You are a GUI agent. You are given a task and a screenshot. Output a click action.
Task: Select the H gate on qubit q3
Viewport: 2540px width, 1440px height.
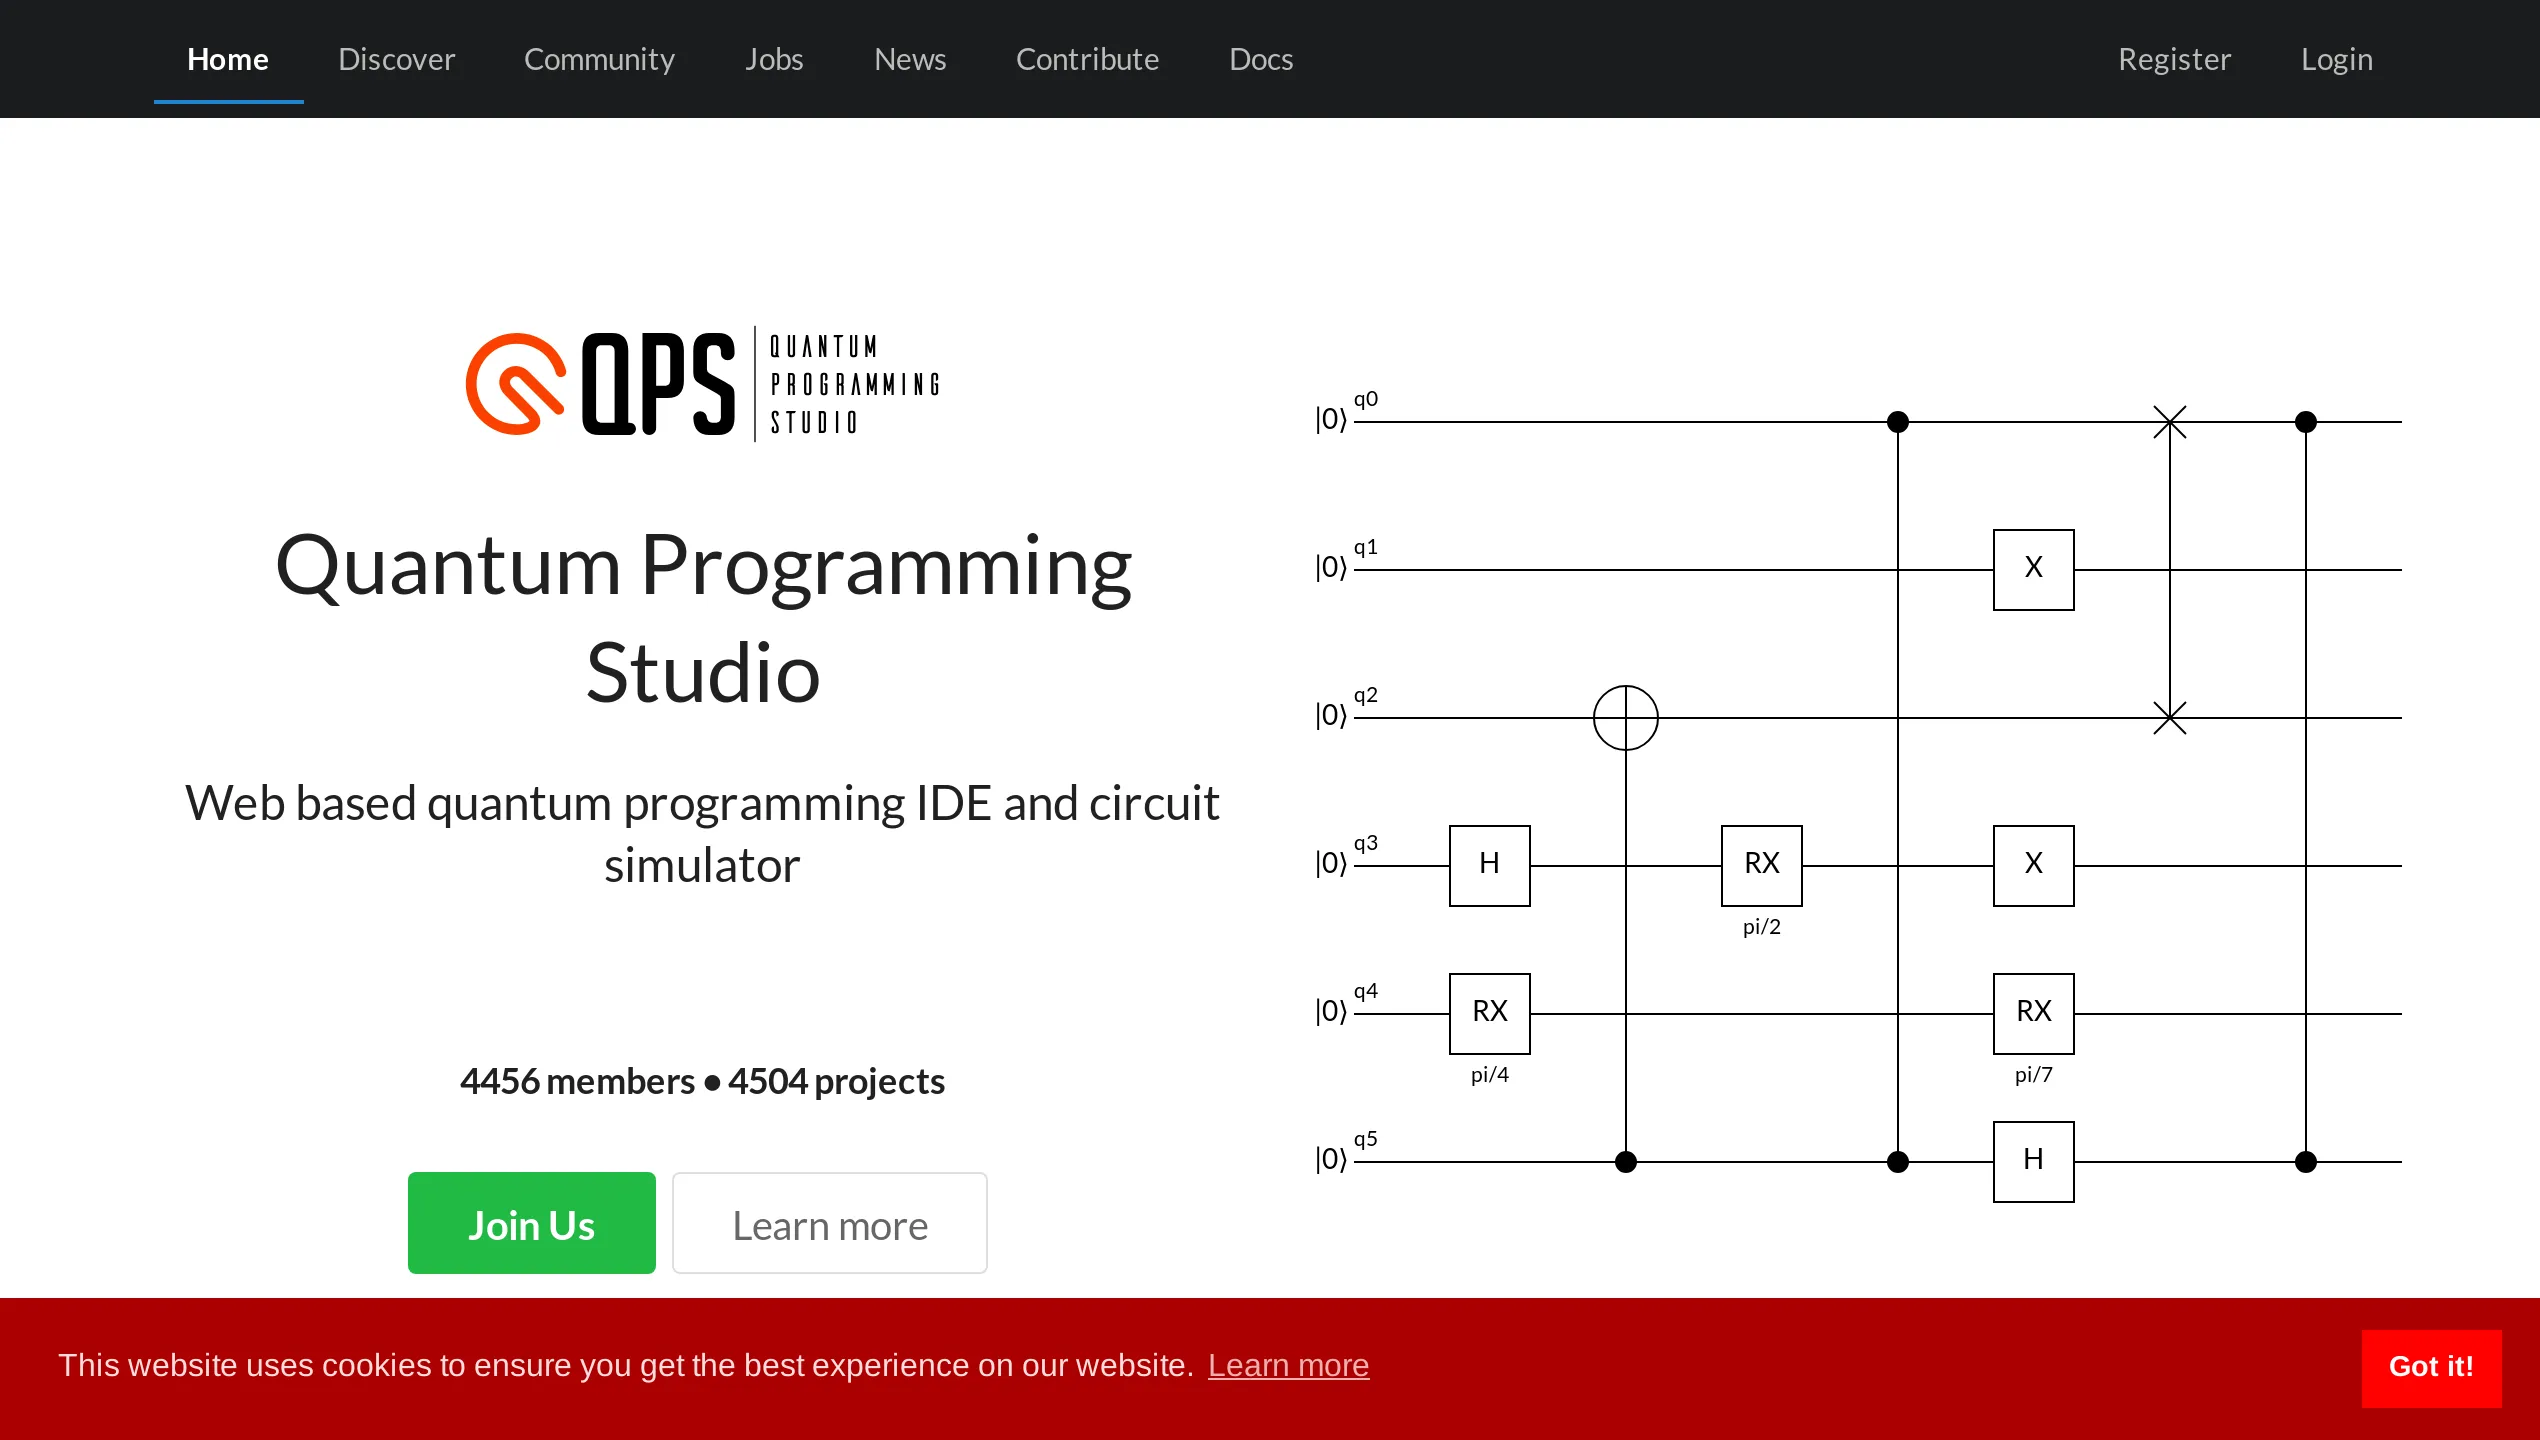1489,865
